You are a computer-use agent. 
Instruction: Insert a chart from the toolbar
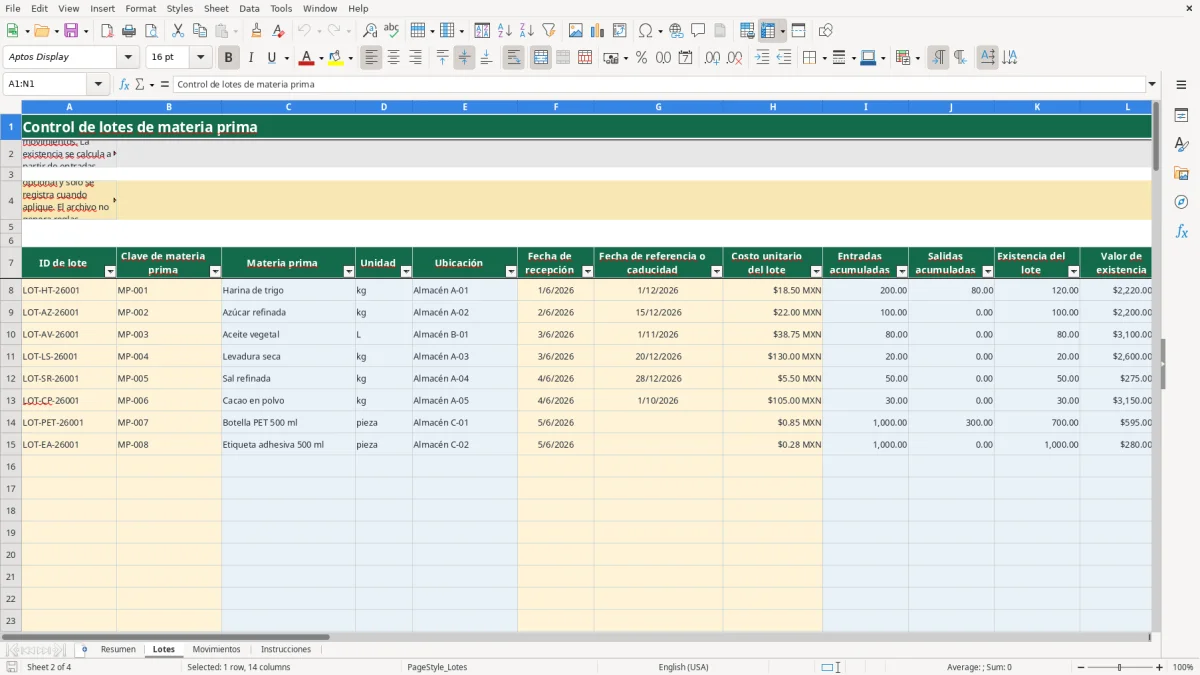pyautogui.click(x=598, y=31)
